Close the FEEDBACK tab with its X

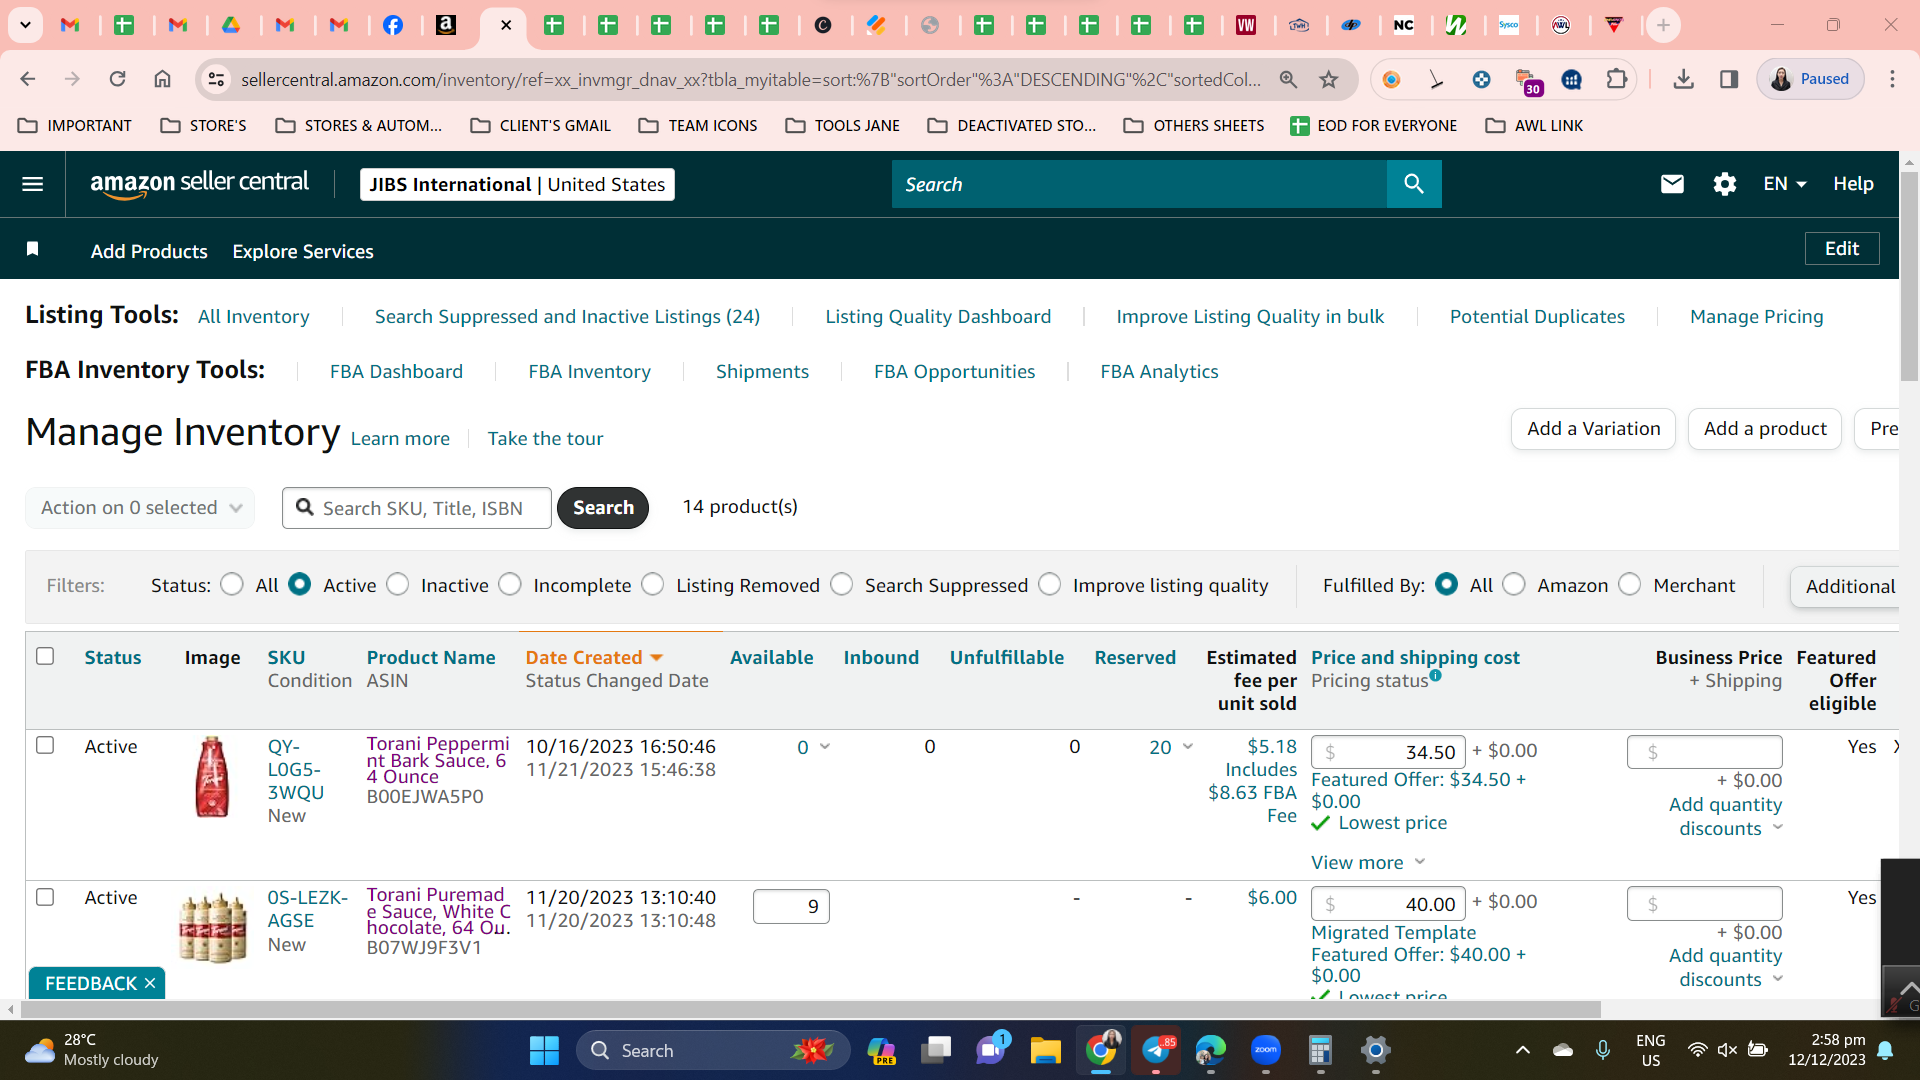(150, 983)
